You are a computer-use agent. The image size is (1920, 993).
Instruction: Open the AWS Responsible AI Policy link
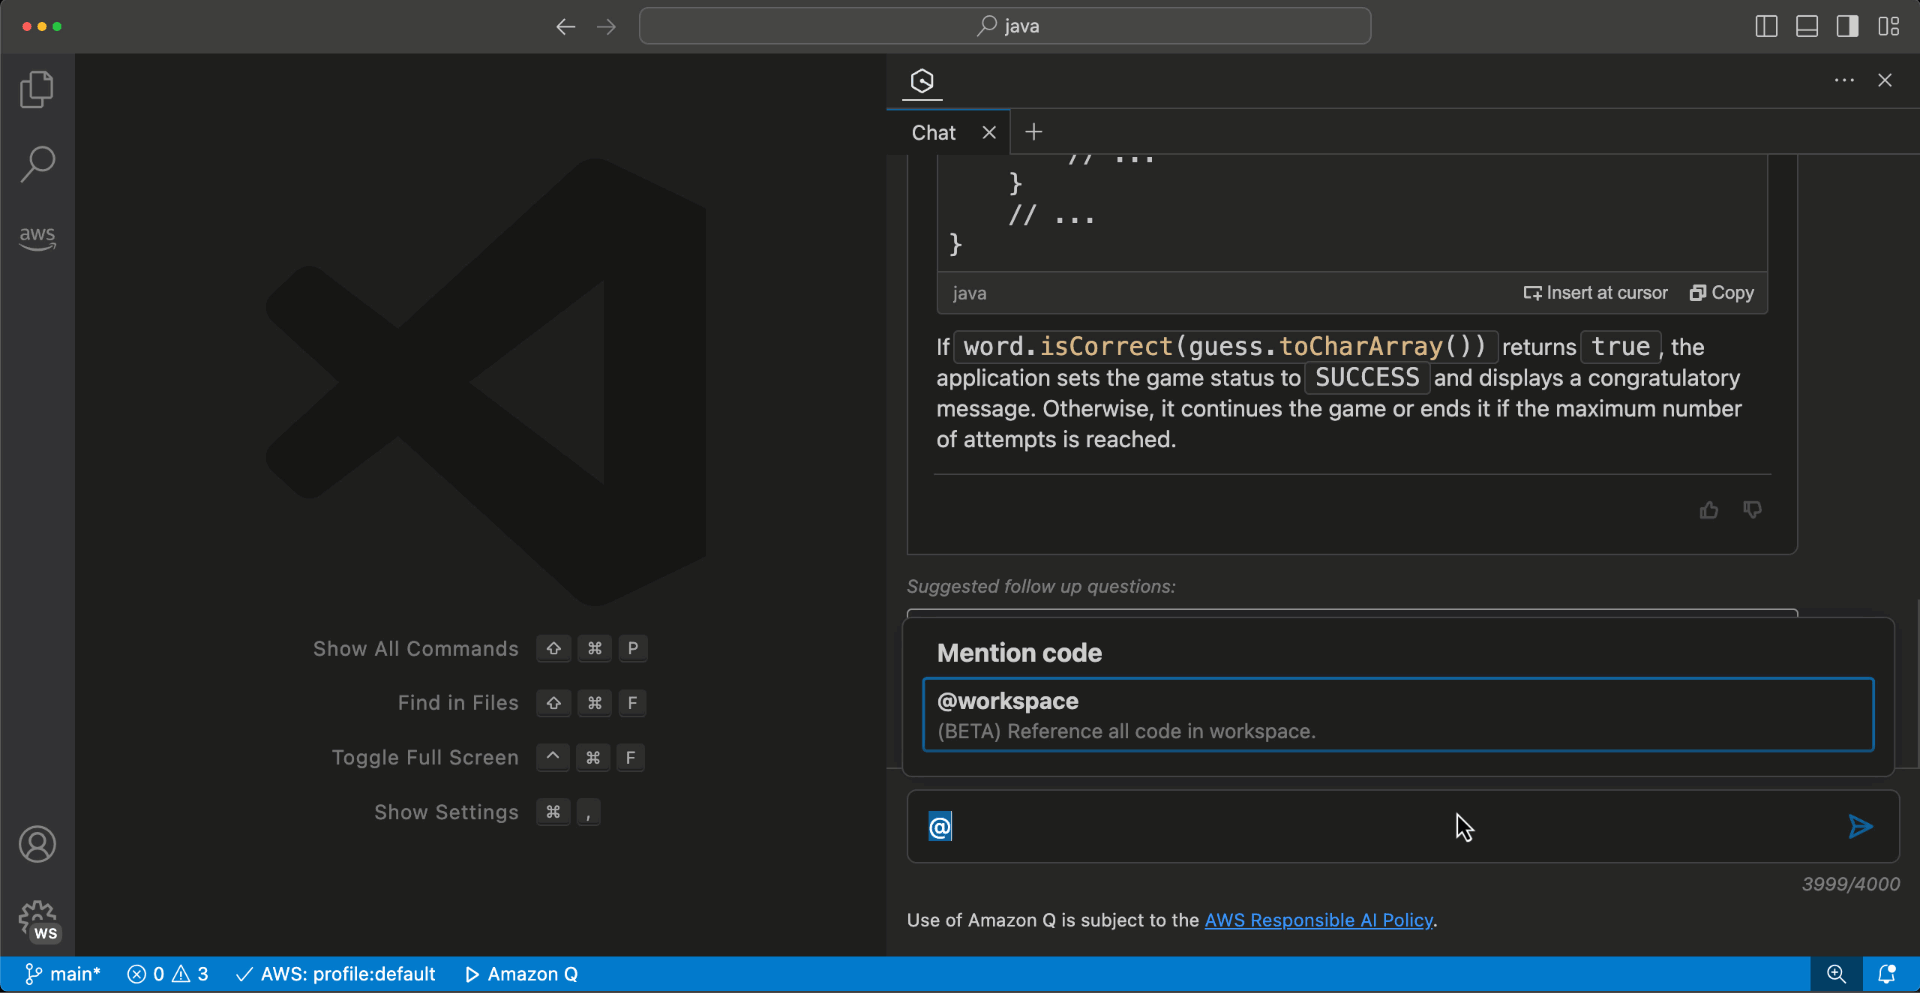1318,920
